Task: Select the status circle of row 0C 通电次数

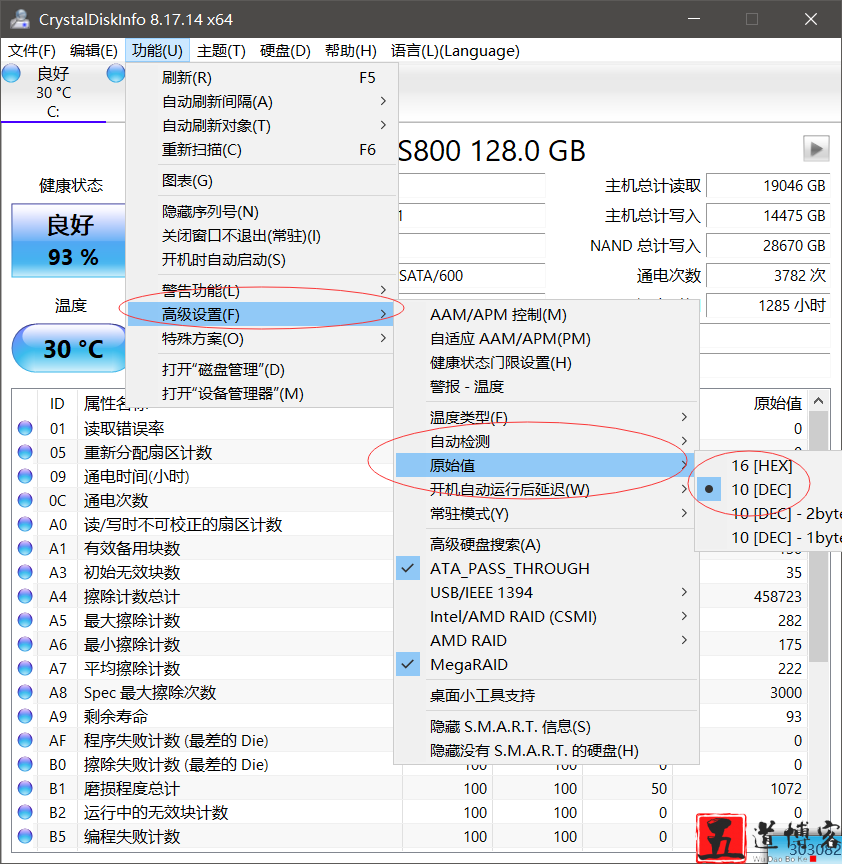Action: [25, 500]
